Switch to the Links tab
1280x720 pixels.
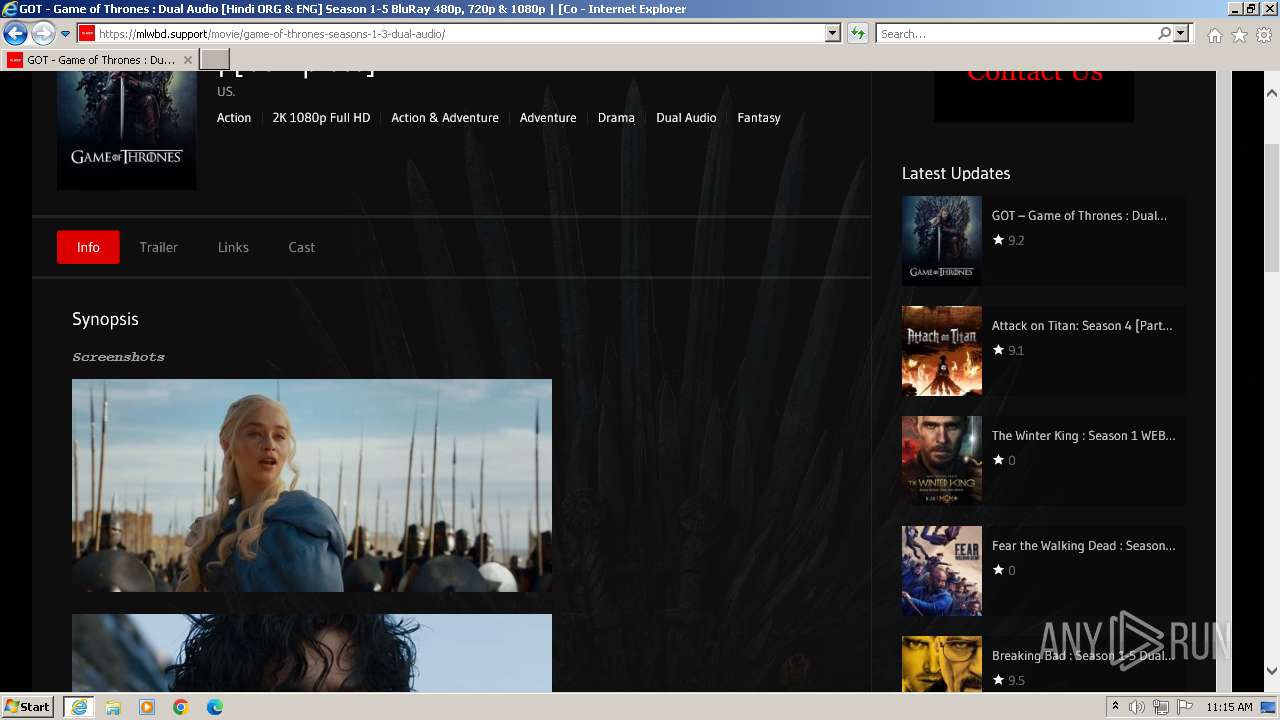pyautogui.click(x=233, y=247)
